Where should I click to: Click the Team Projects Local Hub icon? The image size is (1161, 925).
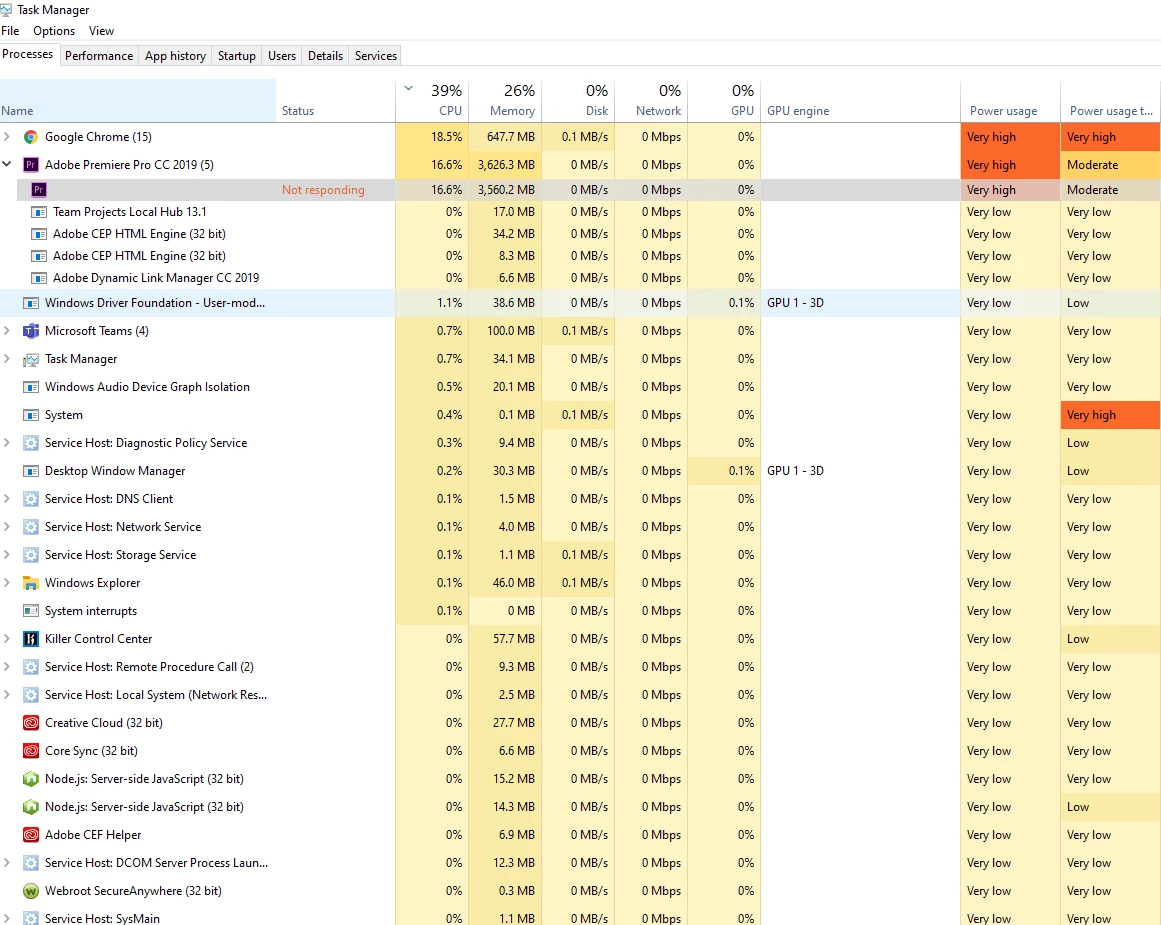[39, 212]
